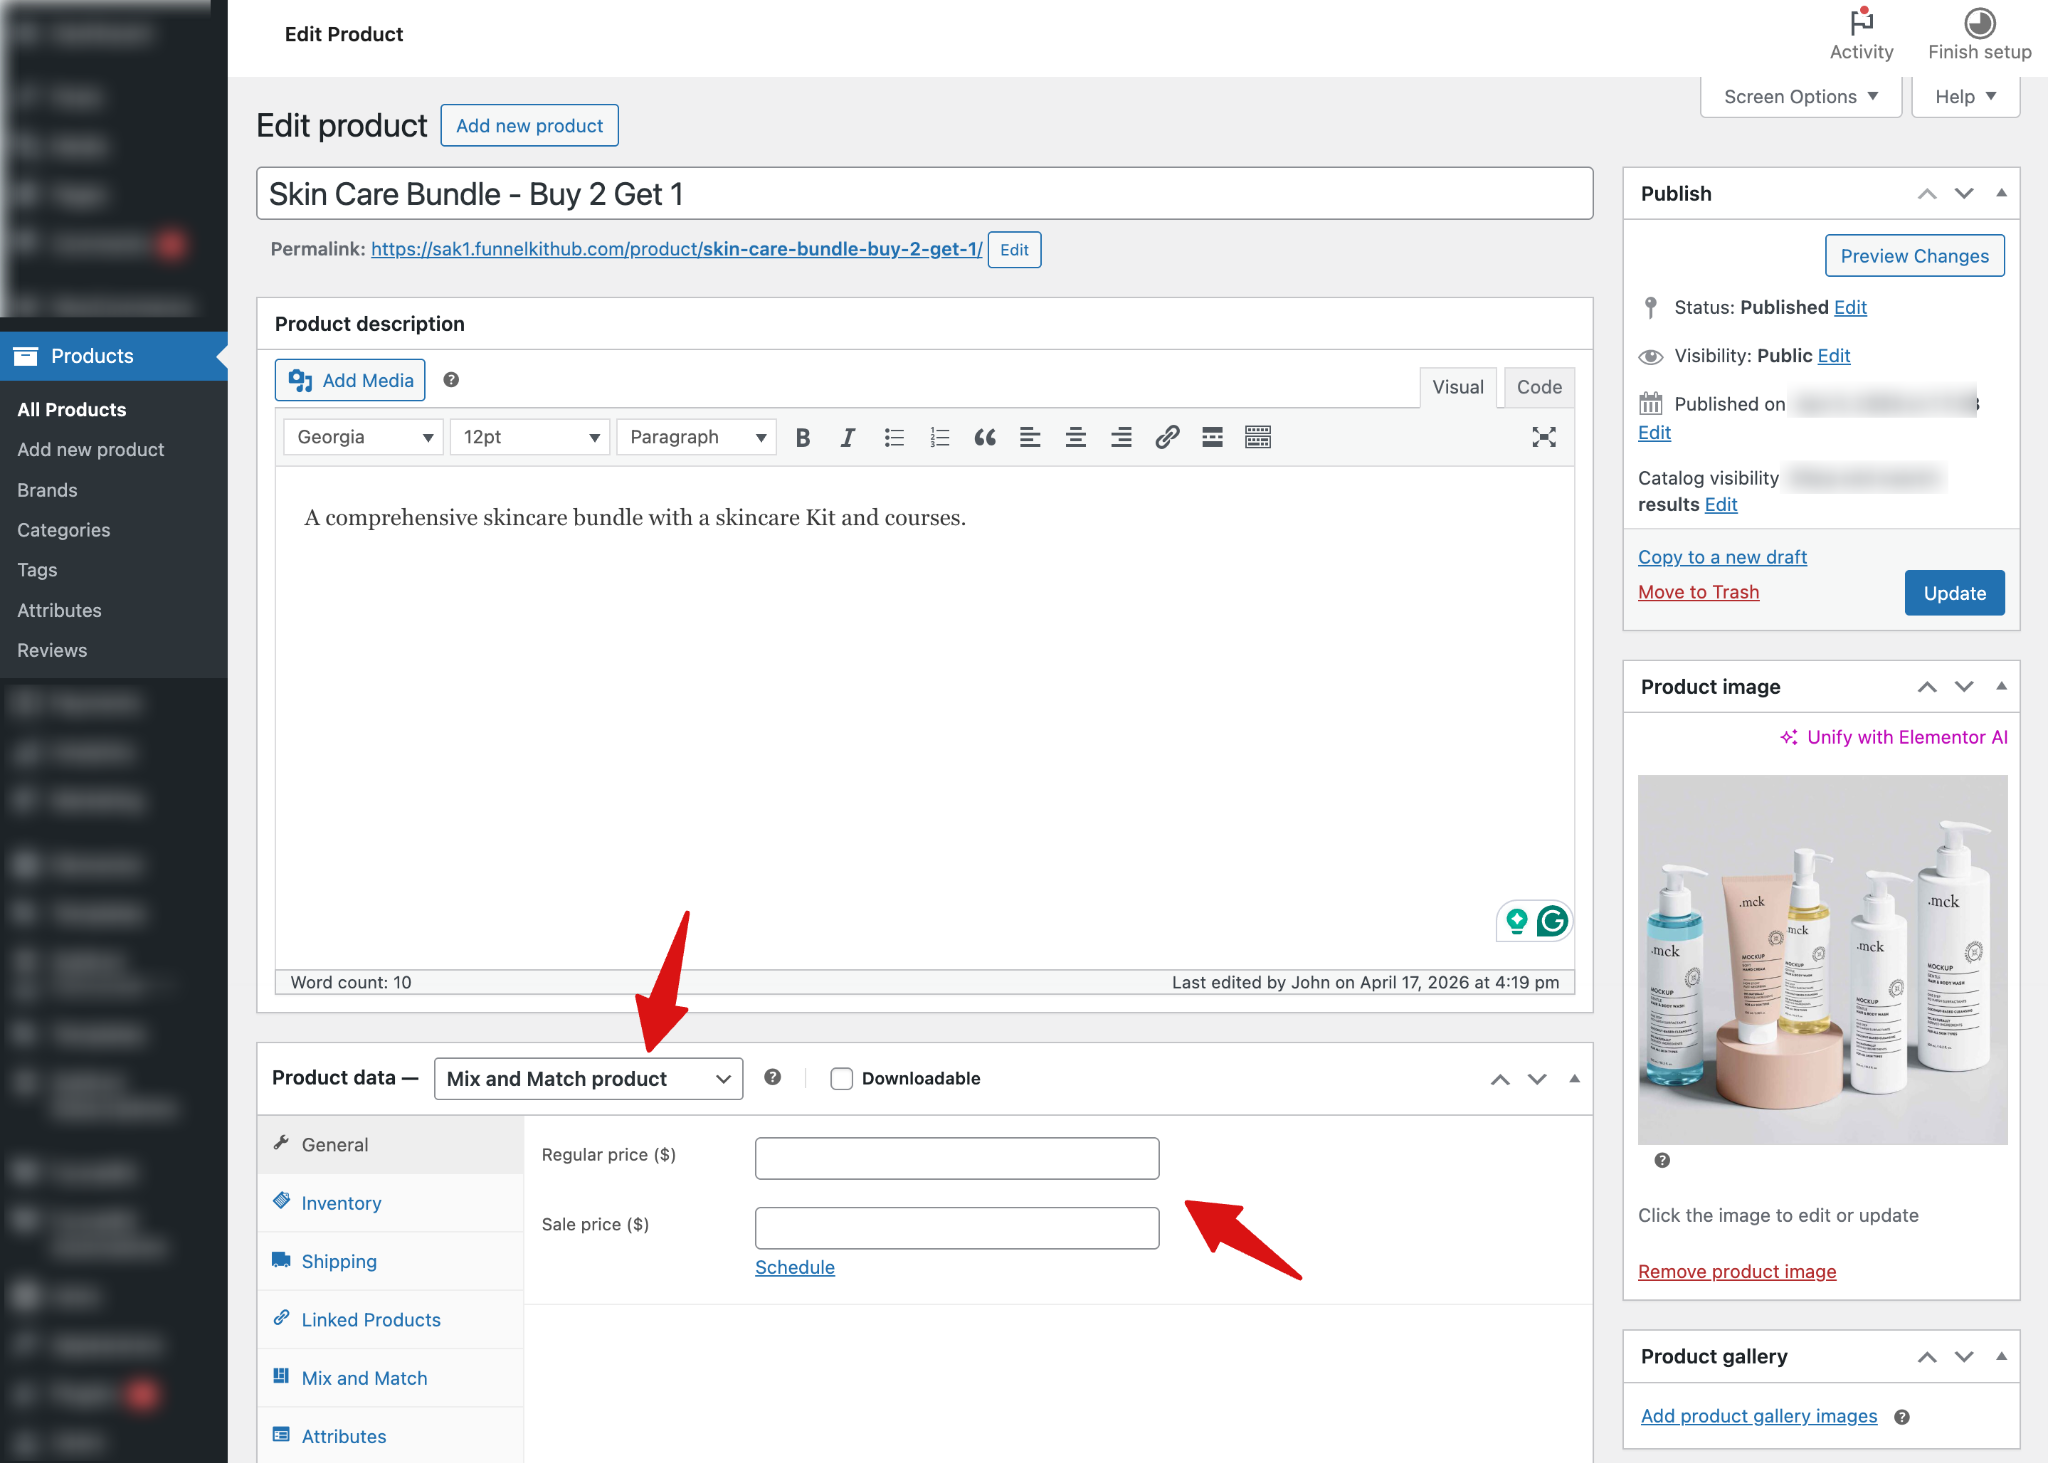2048x1463 pixels.
Task: Insert a numbered list
Action: coord(939,437)
